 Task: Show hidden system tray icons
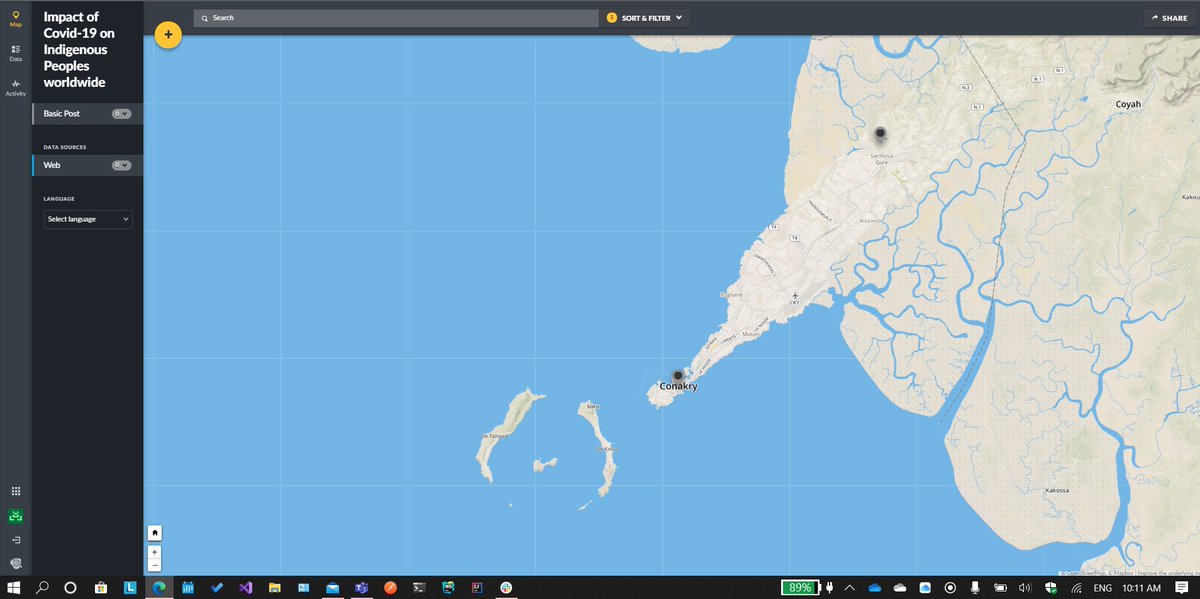click(850, 588)
